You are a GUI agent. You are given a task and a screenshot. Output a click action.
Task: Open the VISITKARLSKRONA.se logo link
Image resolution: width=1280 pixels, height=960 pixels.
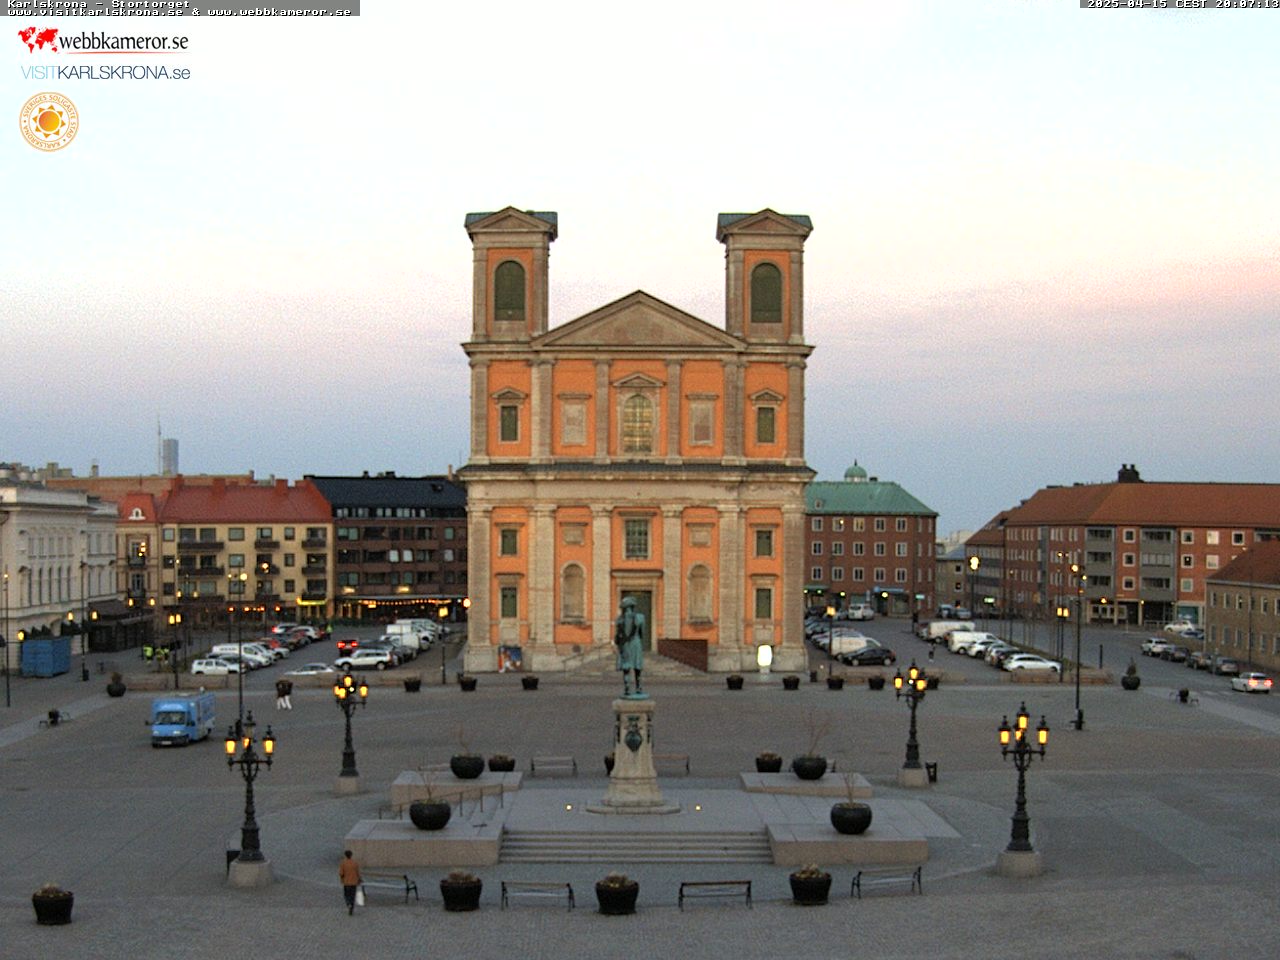pyautogui.click(x=105, y=73)
